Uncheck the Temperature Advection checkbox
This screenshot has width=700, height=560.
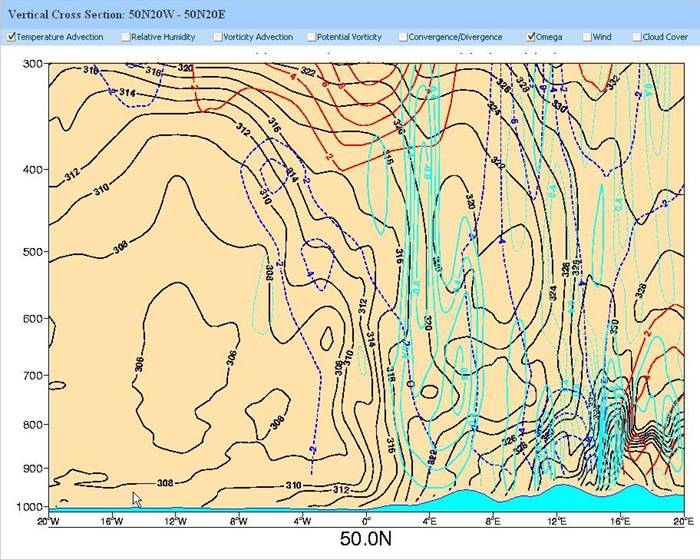point(11,37)
